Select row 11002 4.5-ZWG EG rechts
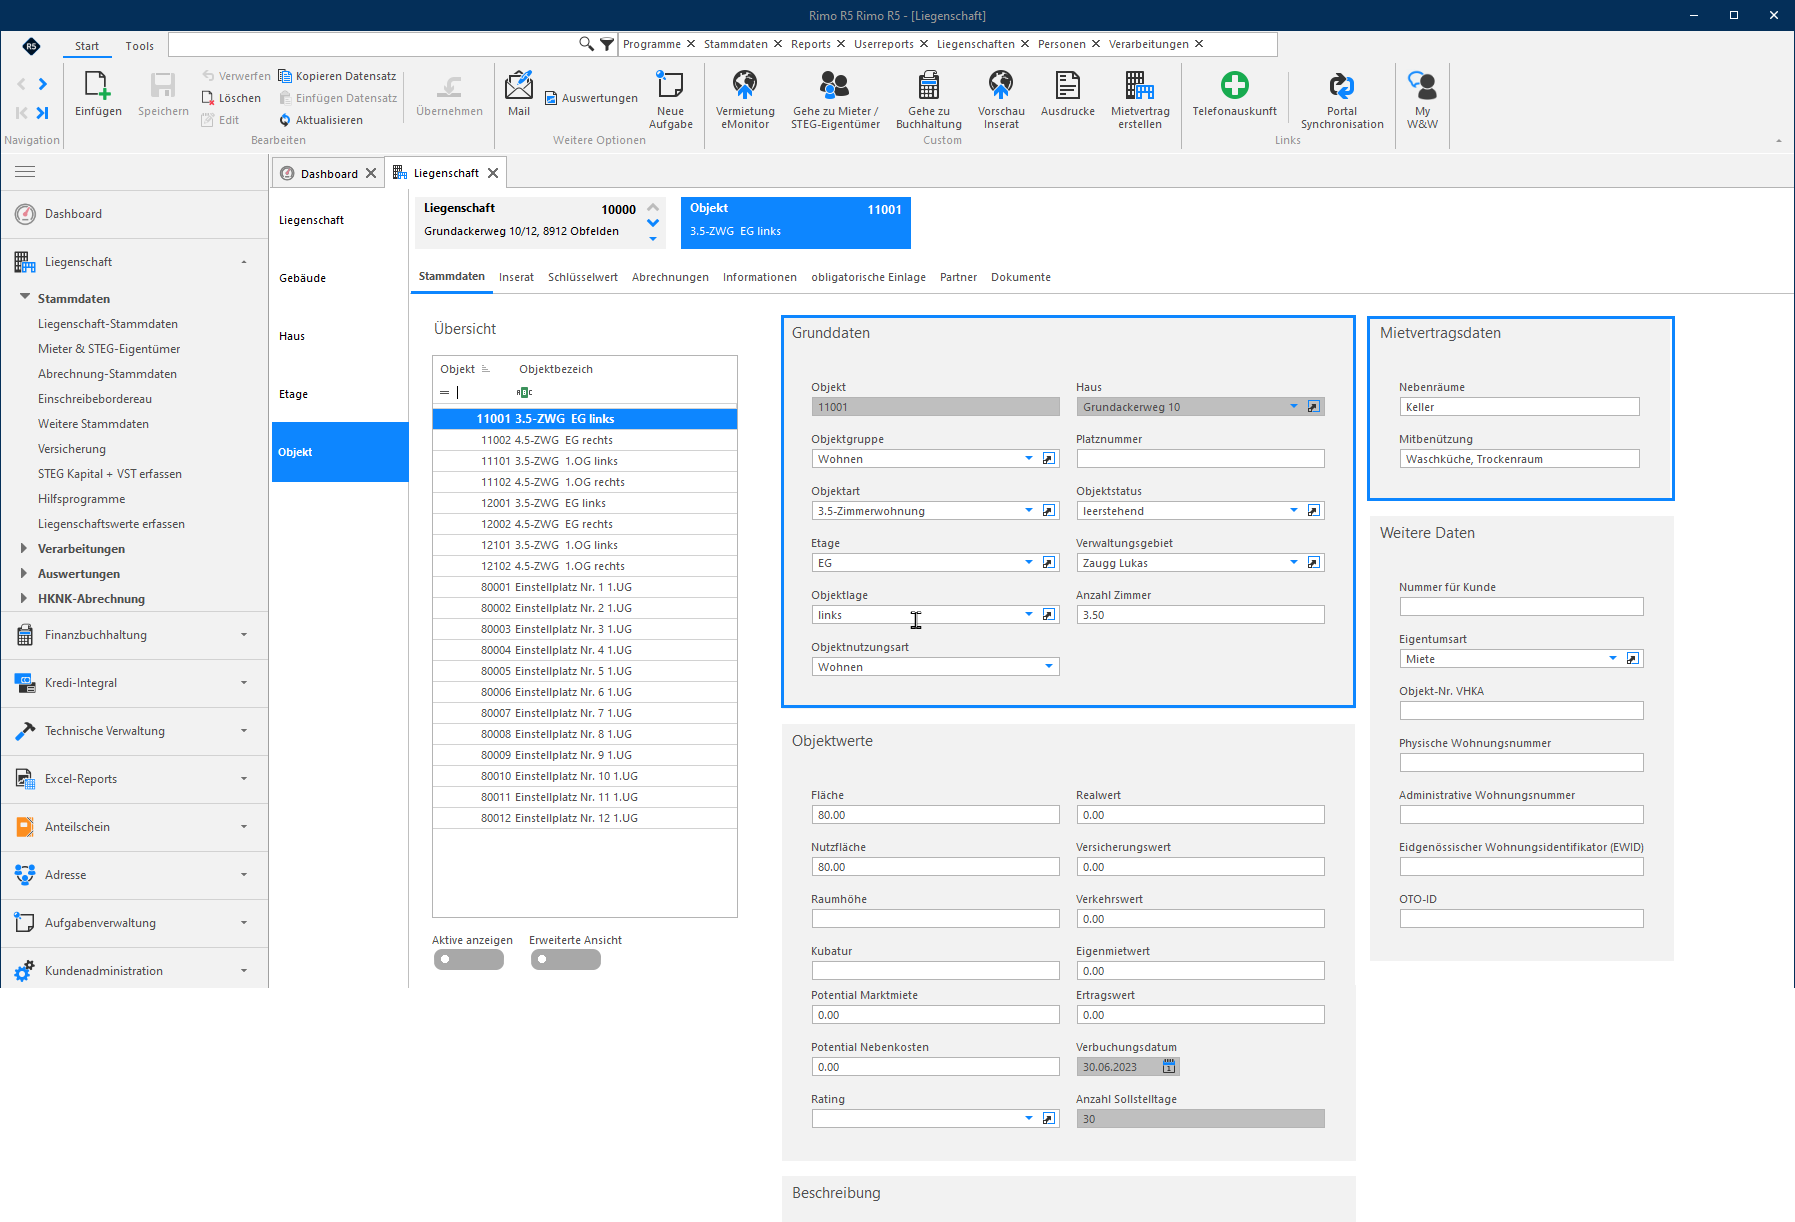Screen dimensions: 1795x1222 click(585, 440)
